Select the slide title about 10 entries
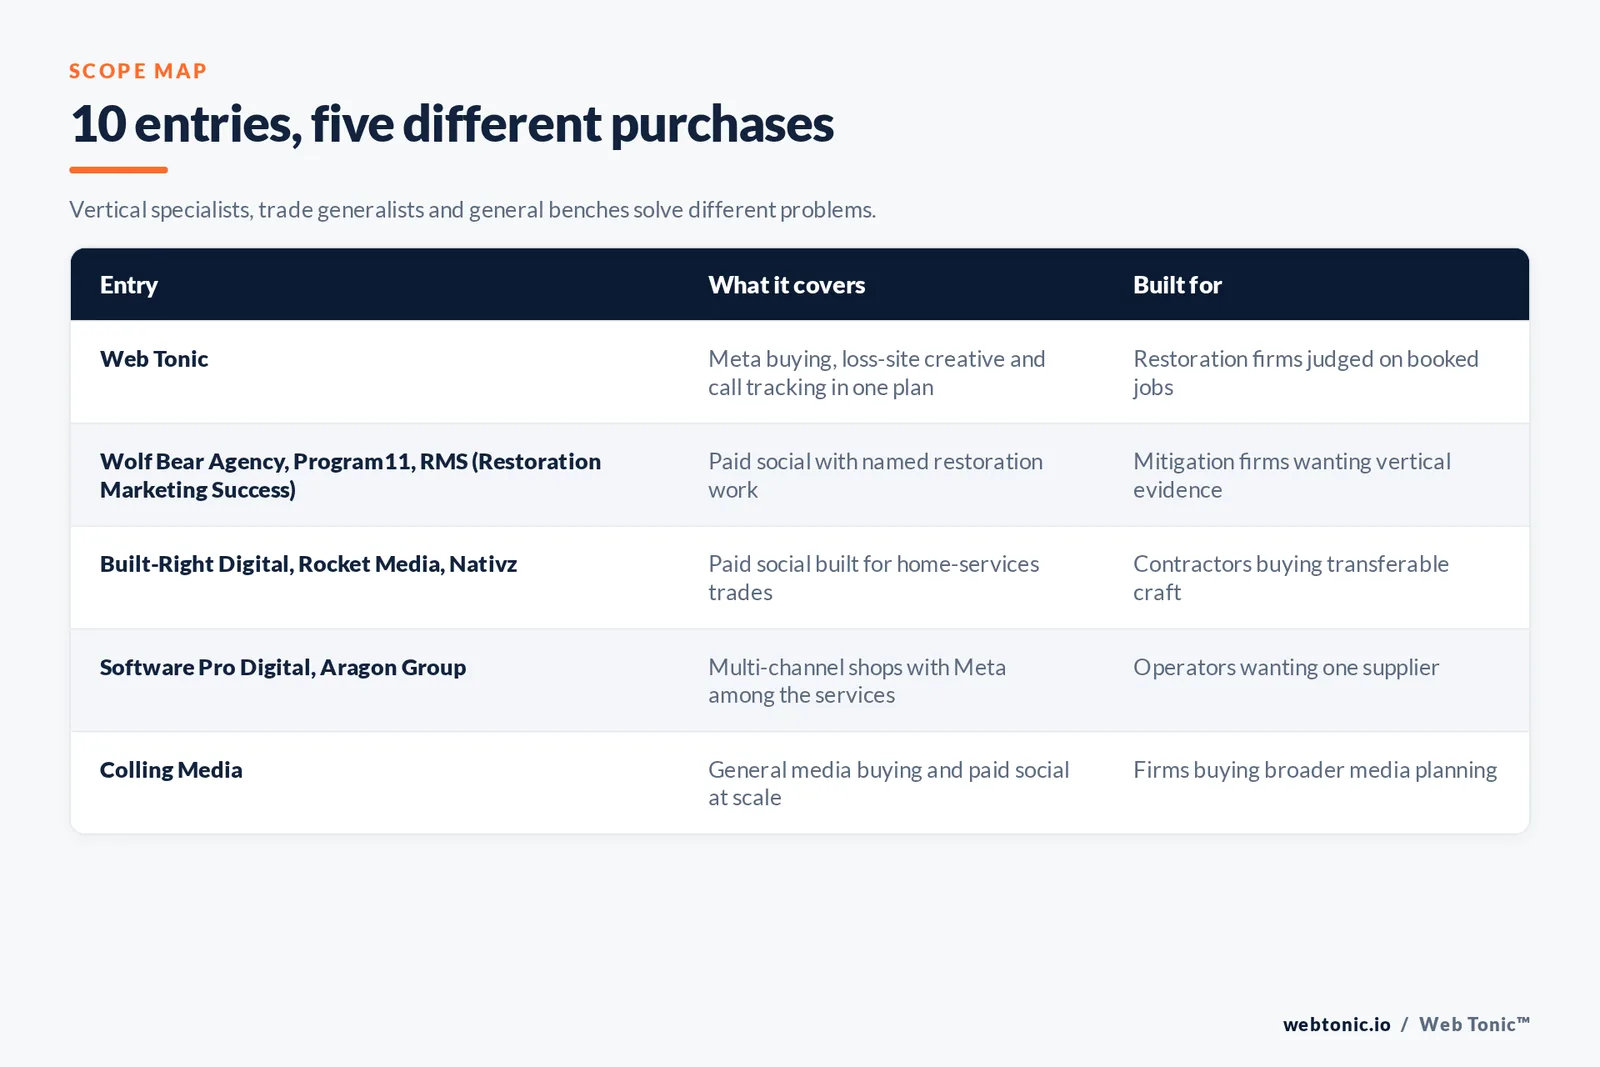Screen dimensions: 1600x1067 (x=451, y=124)
